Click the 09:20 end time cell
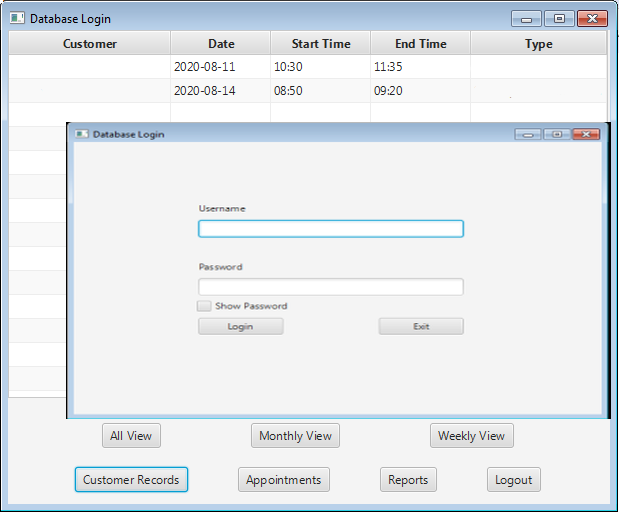Viewport: 622px width, 513px height. pyautogui.click(x=420, y=91)
